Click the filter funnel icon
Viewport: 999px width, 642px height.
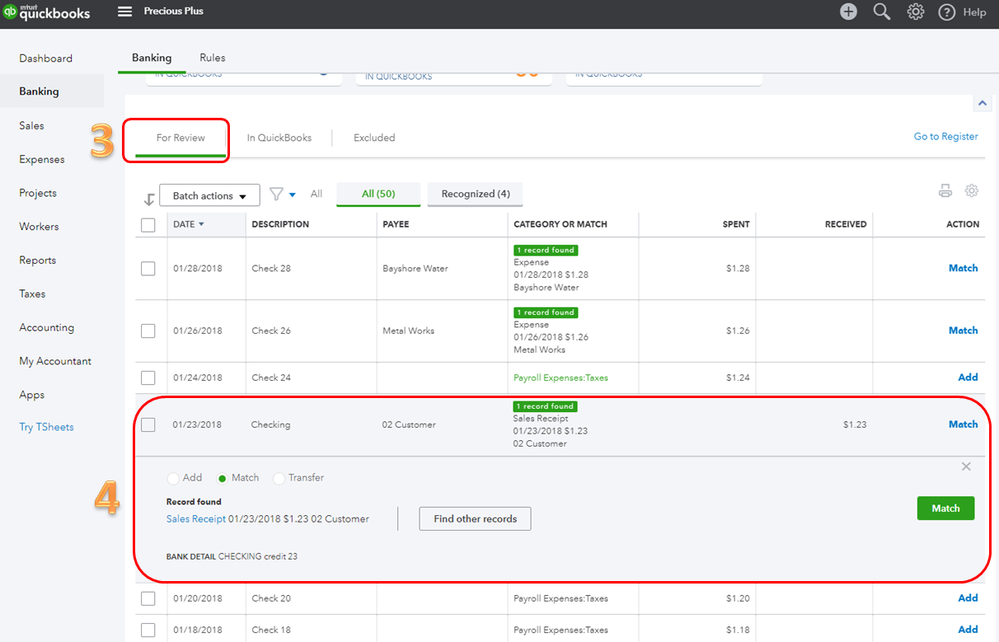(x=276, y=194)
